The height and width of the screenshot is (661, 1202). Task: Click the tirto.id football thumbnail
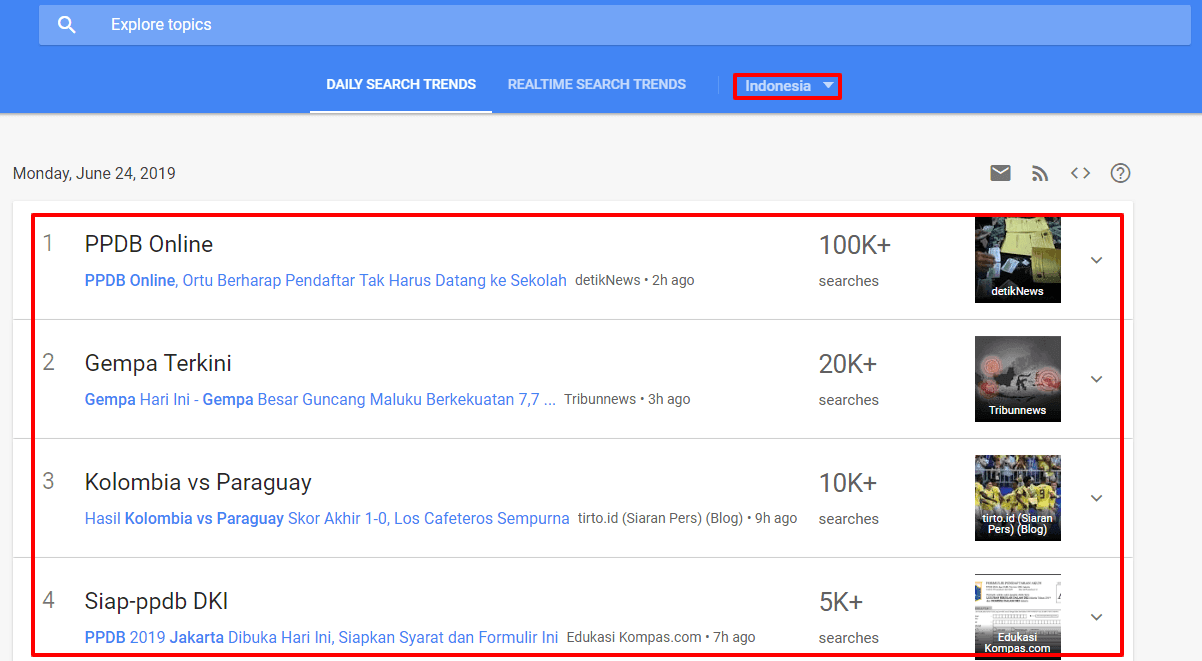click(1017, 497)
